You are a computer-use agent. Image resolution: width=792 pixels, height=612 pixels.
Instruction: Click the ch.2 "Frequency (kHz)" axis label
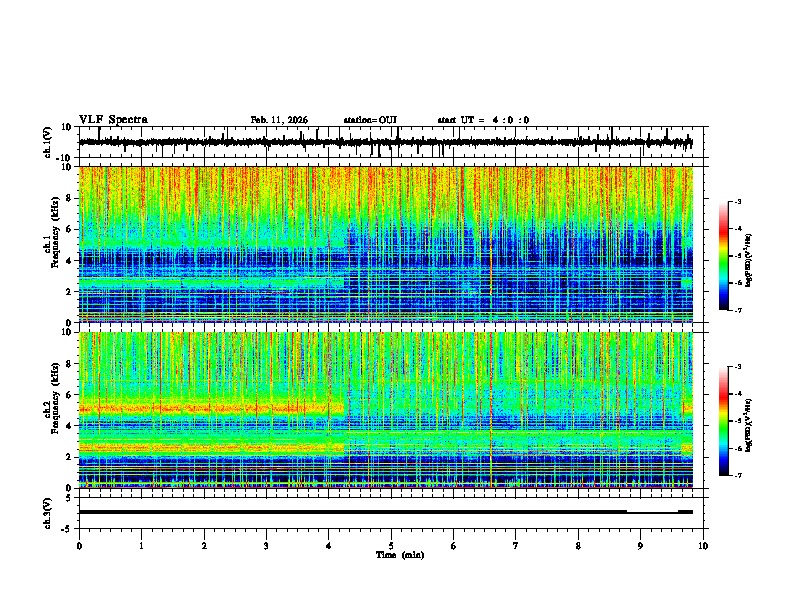click(56, 398)
